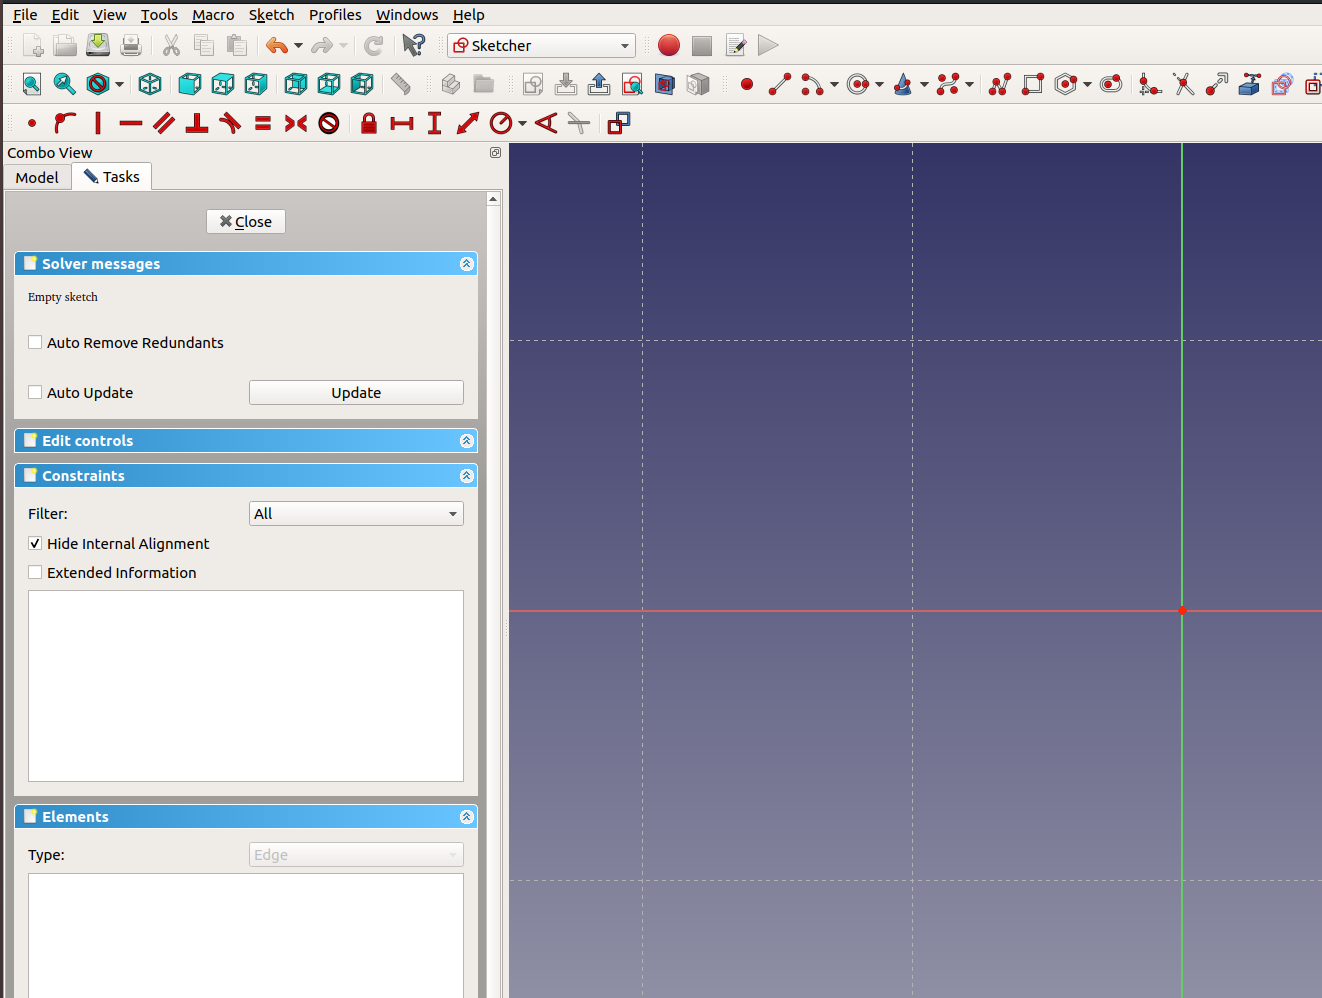
Task: Select the create polyline tool
Action: coord(999,85)
